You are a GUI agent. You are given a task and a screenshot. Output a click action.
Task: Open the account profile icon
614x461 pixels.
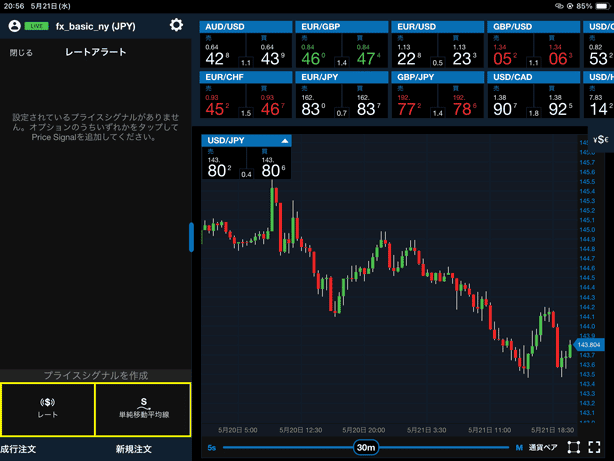[x=14, y=26]
